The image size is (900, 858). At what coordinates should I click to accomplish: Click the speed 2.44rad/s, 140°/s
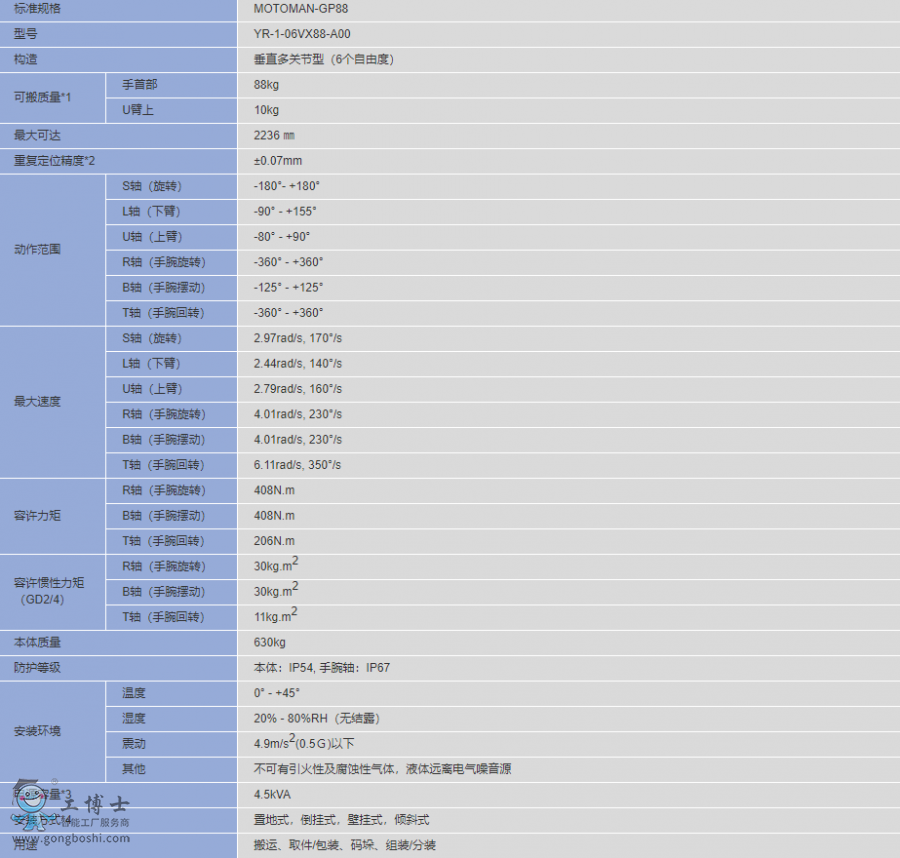point(298,363)
